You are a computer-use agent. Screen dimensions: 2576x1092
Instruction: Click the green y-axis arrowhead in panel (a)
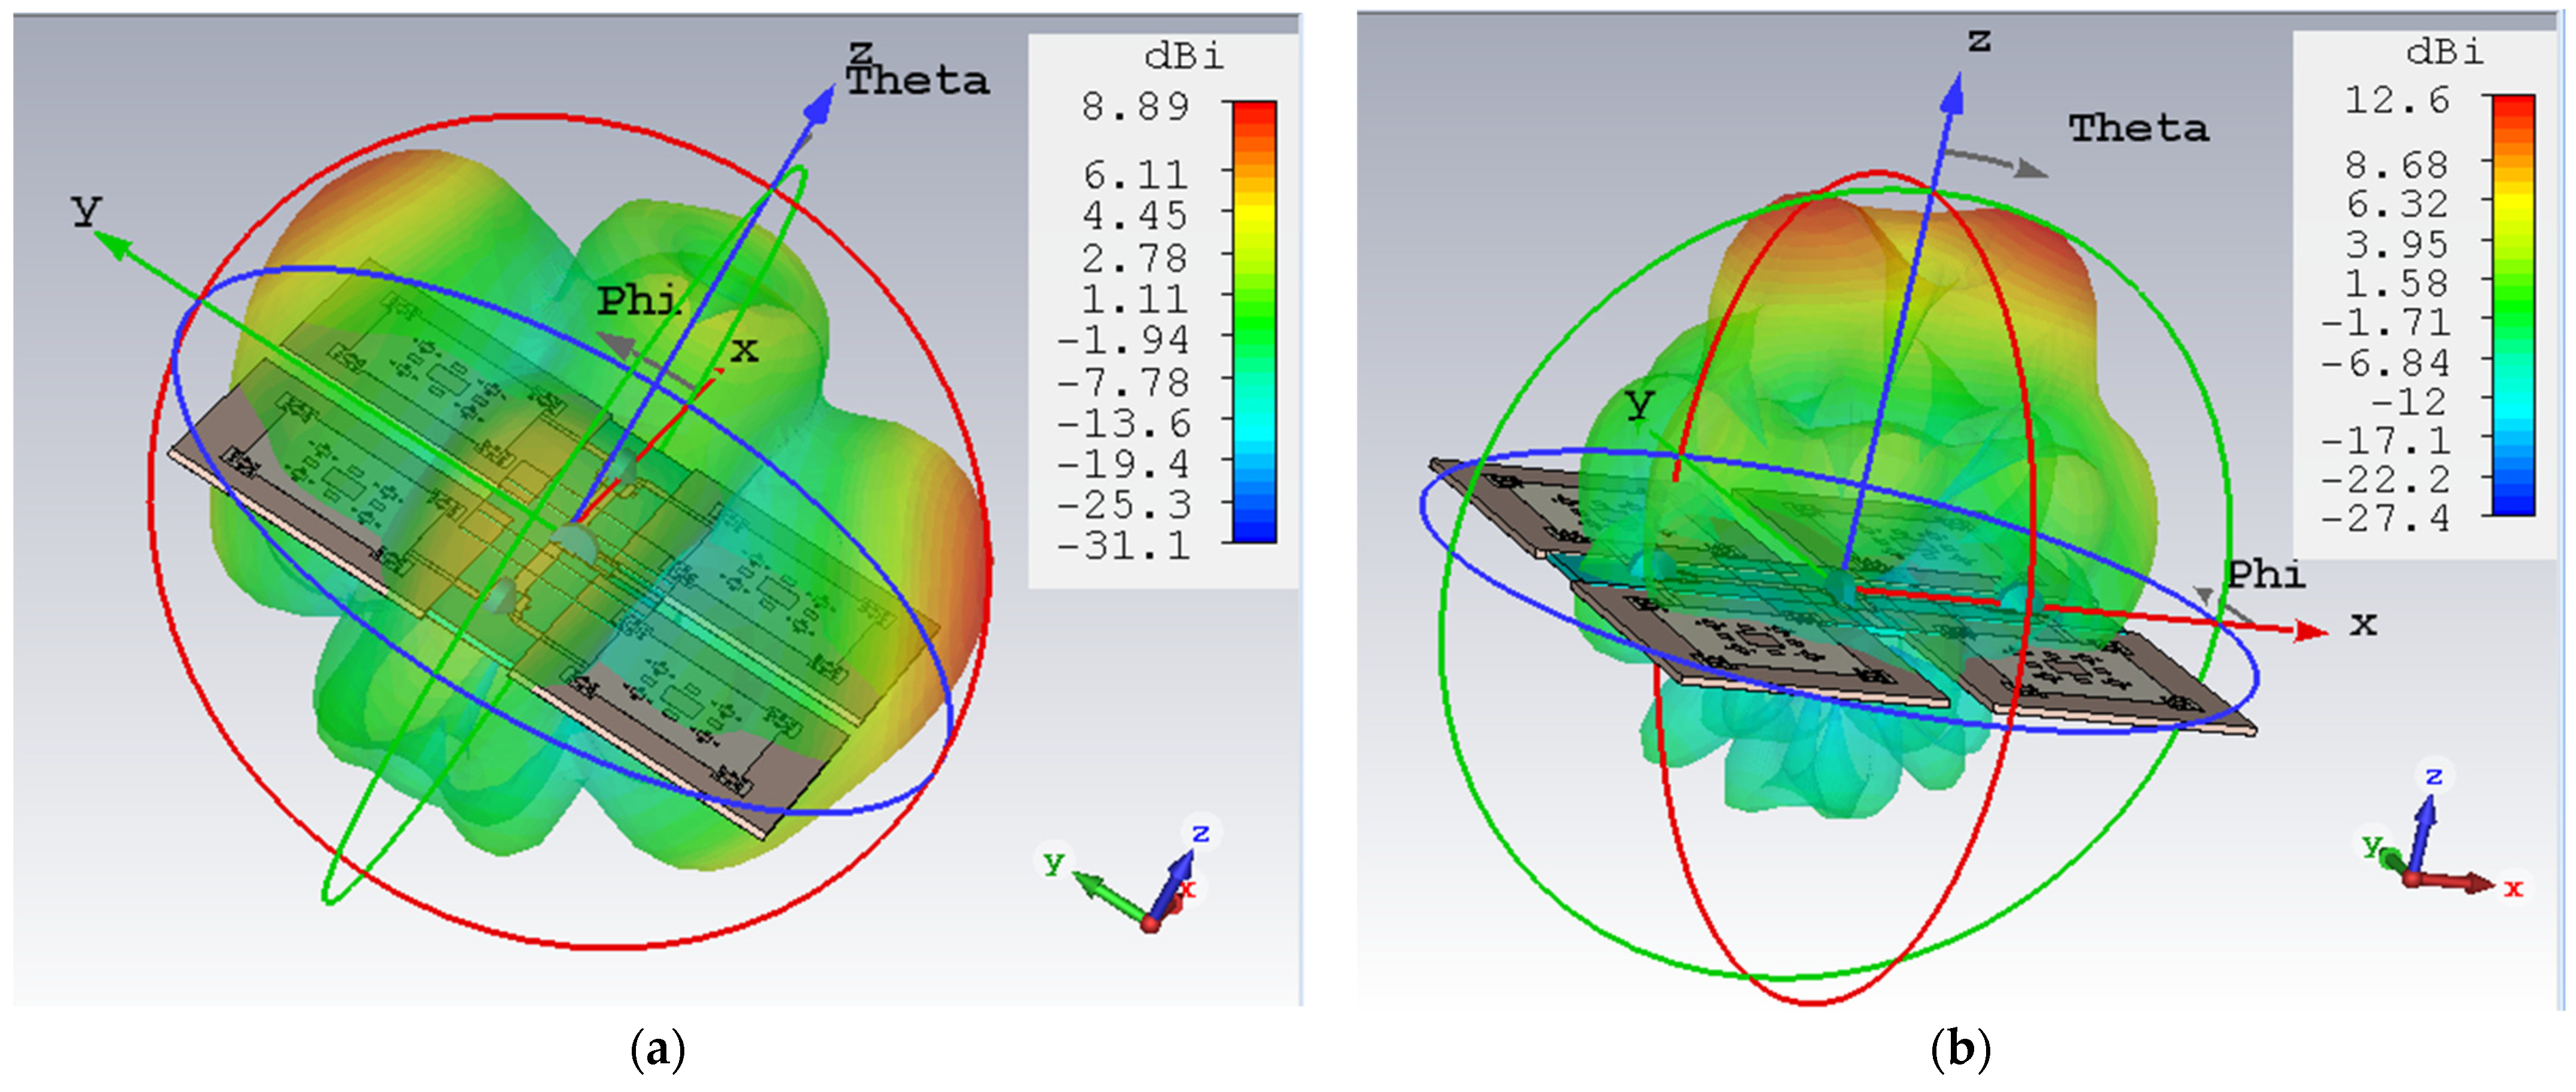point(116,244)
